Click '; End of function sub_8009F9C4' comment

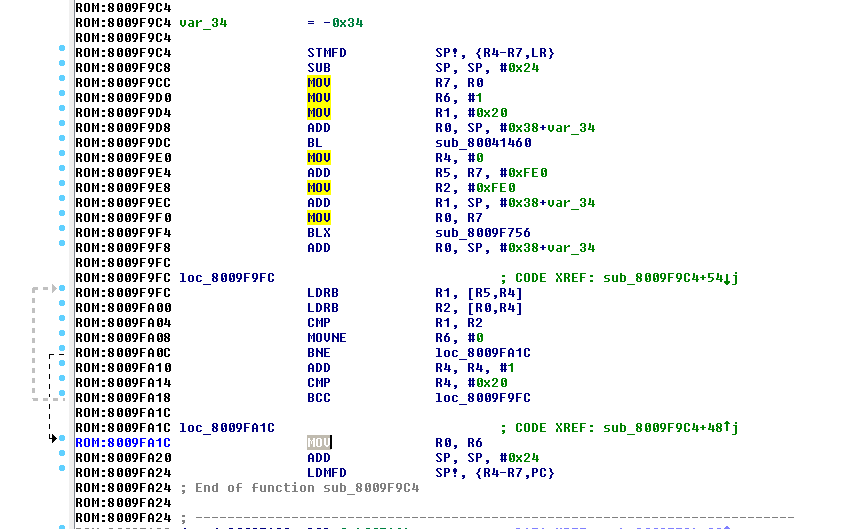(300, 488)
